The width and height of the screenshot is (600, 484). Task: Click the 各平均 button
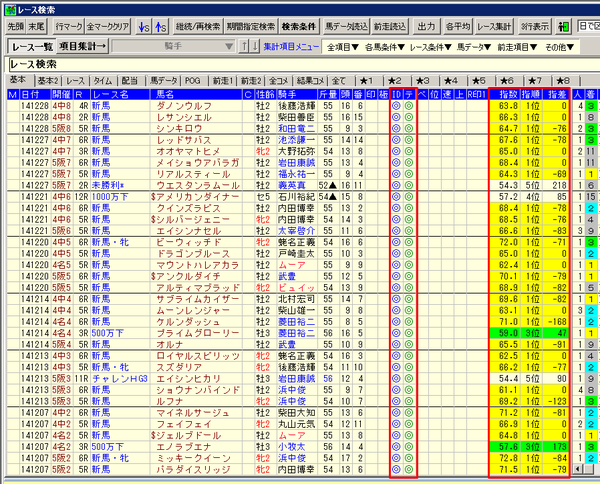pos(458,26)
